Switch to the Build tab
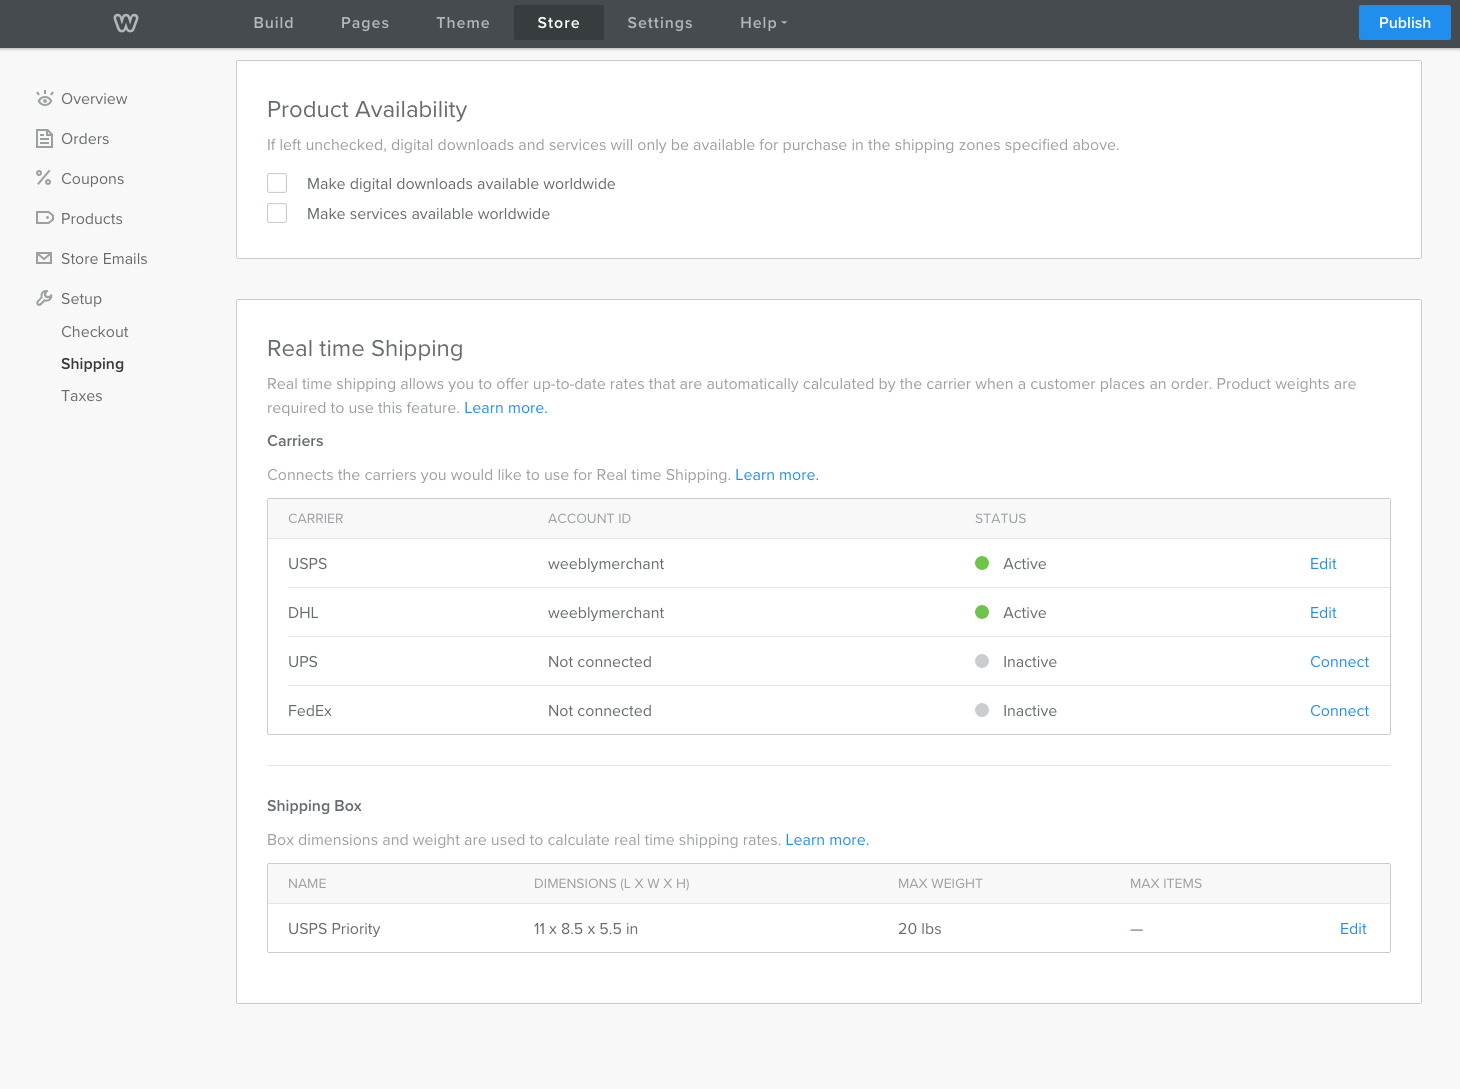The height and width of the screenshot is (1089, 1460). [x=274, y=23]
